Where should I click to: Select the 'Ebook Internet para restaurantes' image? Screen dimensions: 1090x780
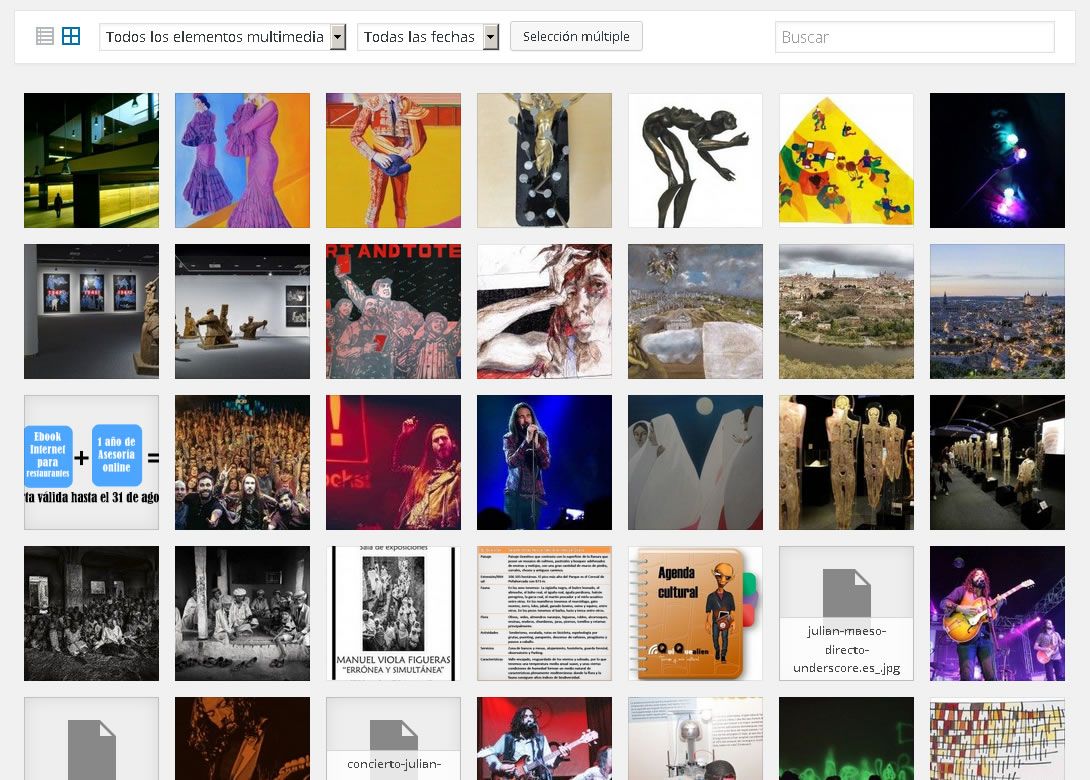(x=91, y=462)
